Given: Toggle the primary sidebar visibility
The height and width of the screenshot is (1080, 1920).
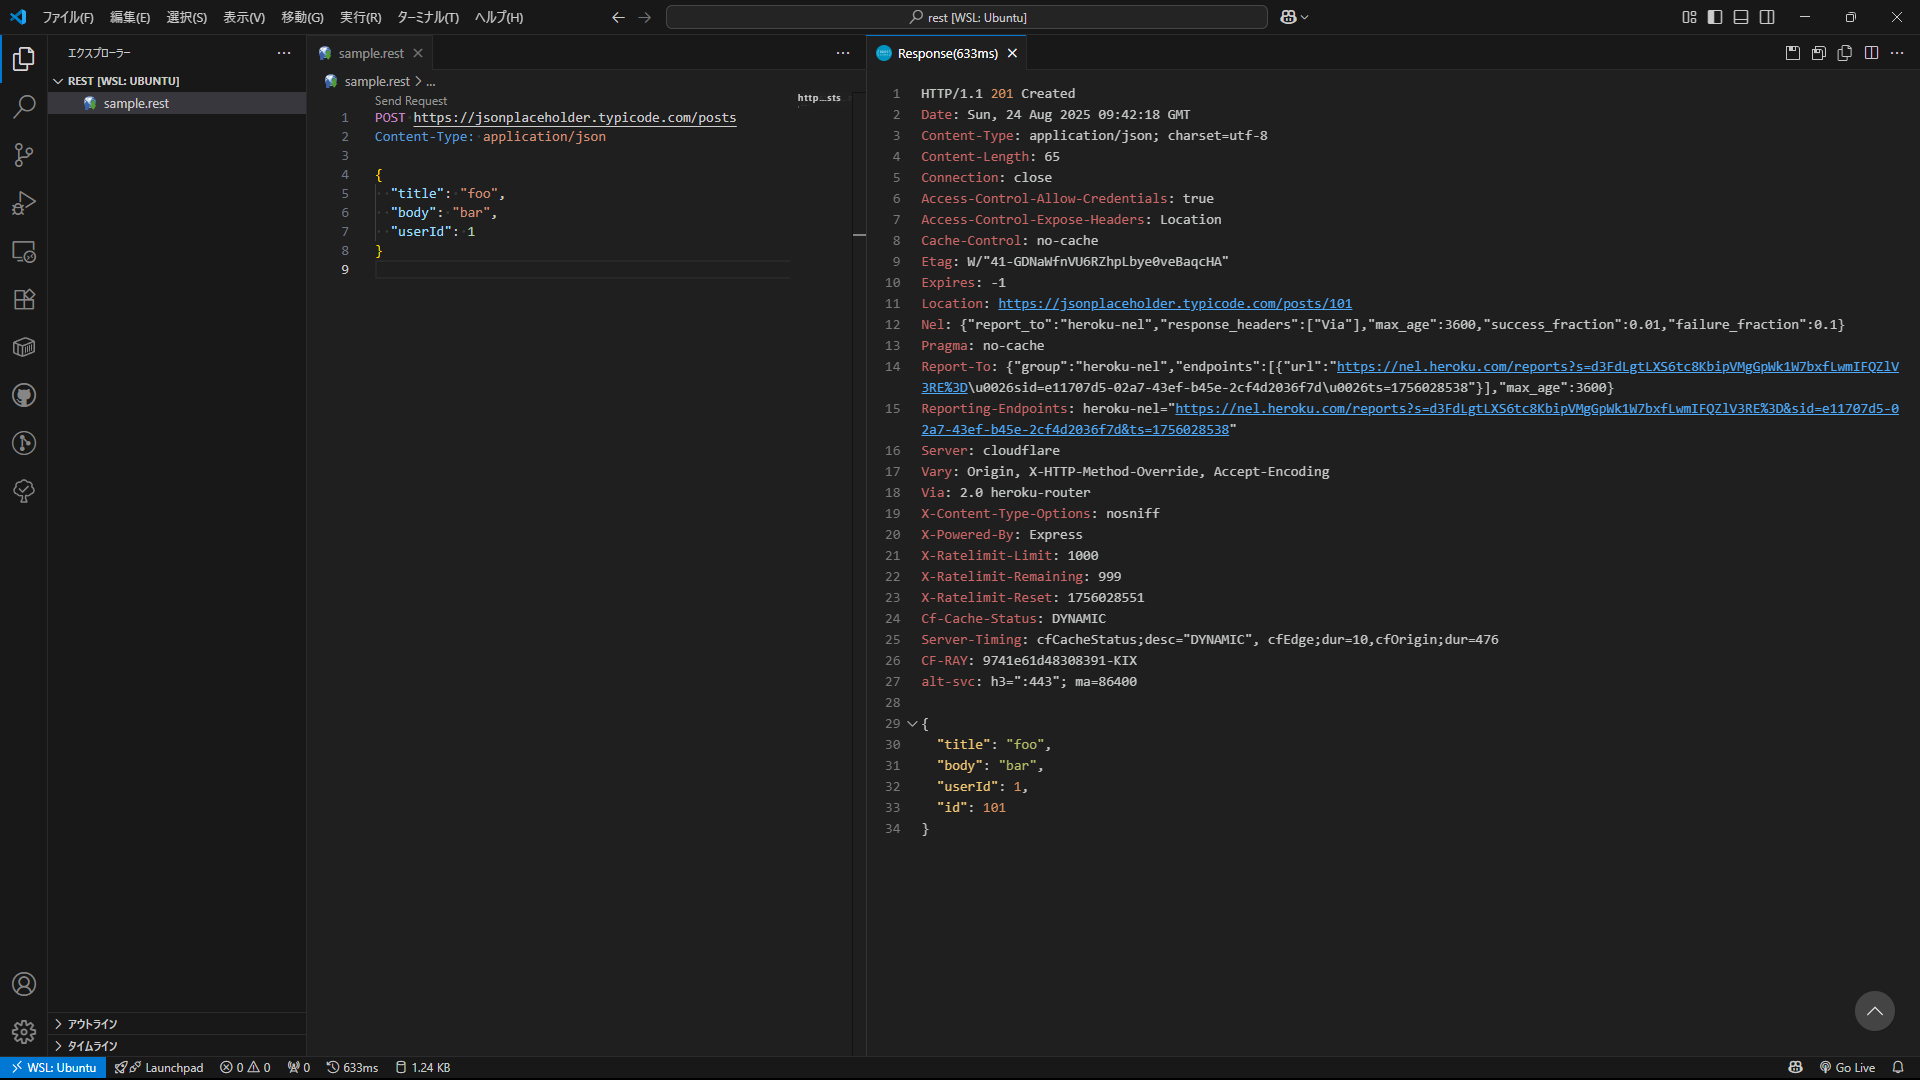Looking at the screenshot, I should point(1715,17).
